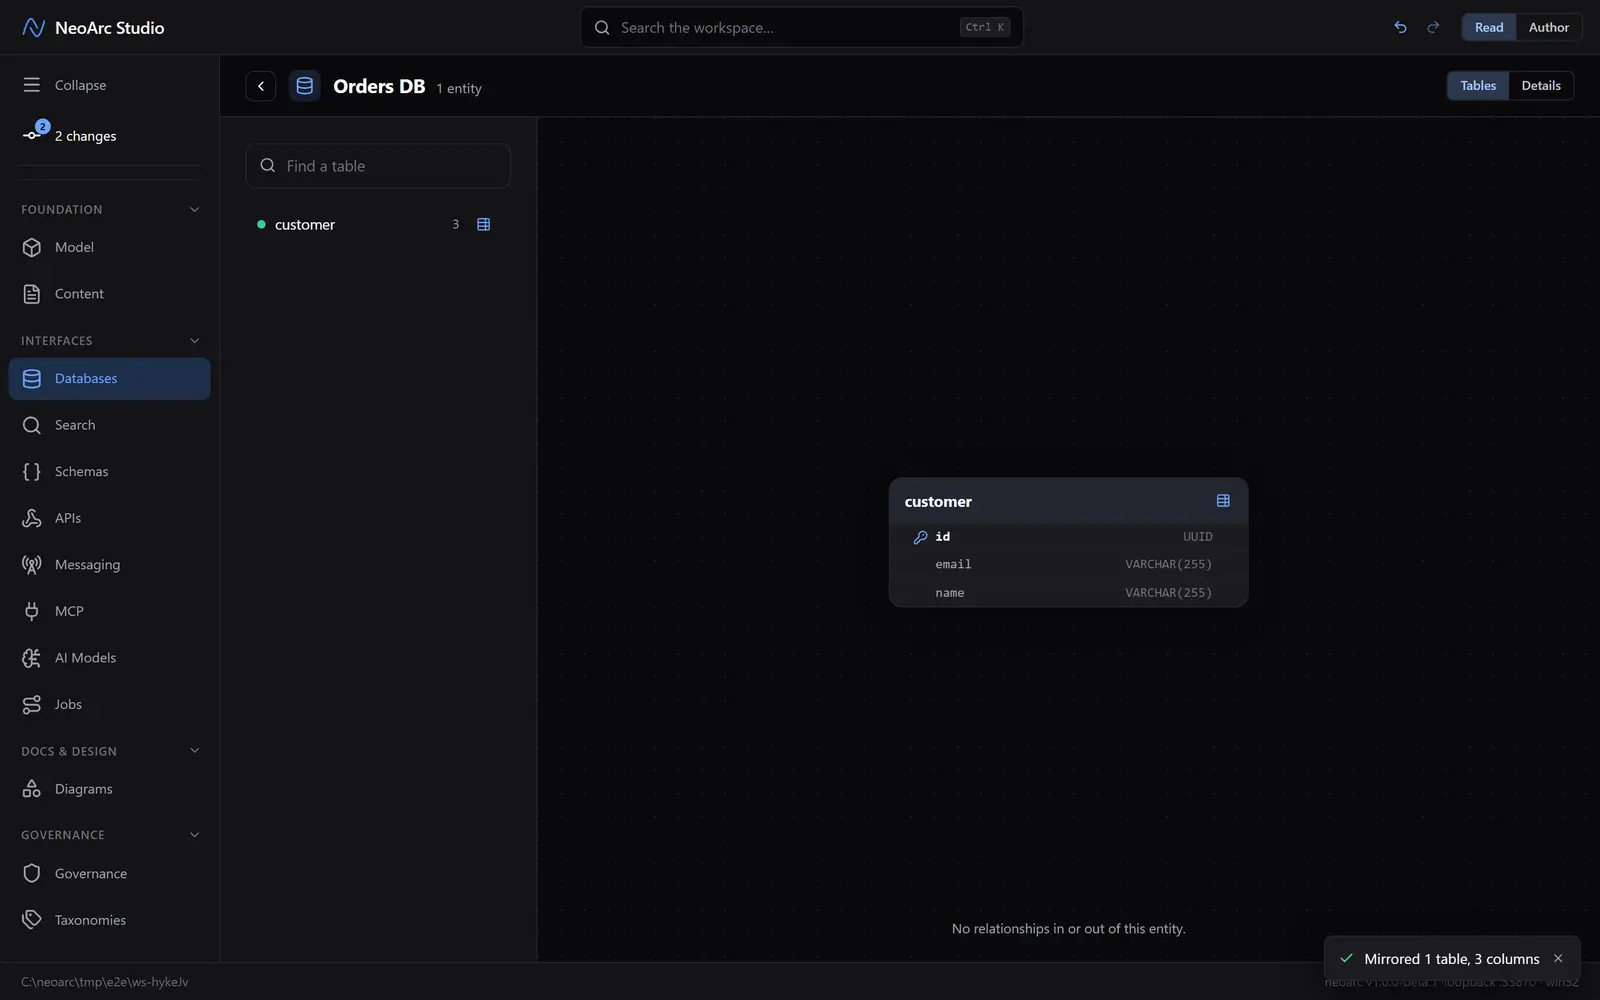The width and height of the screenshot is (1600, 1000).
Task: Click the primary key icon beside id
Action: click(920, 537)
